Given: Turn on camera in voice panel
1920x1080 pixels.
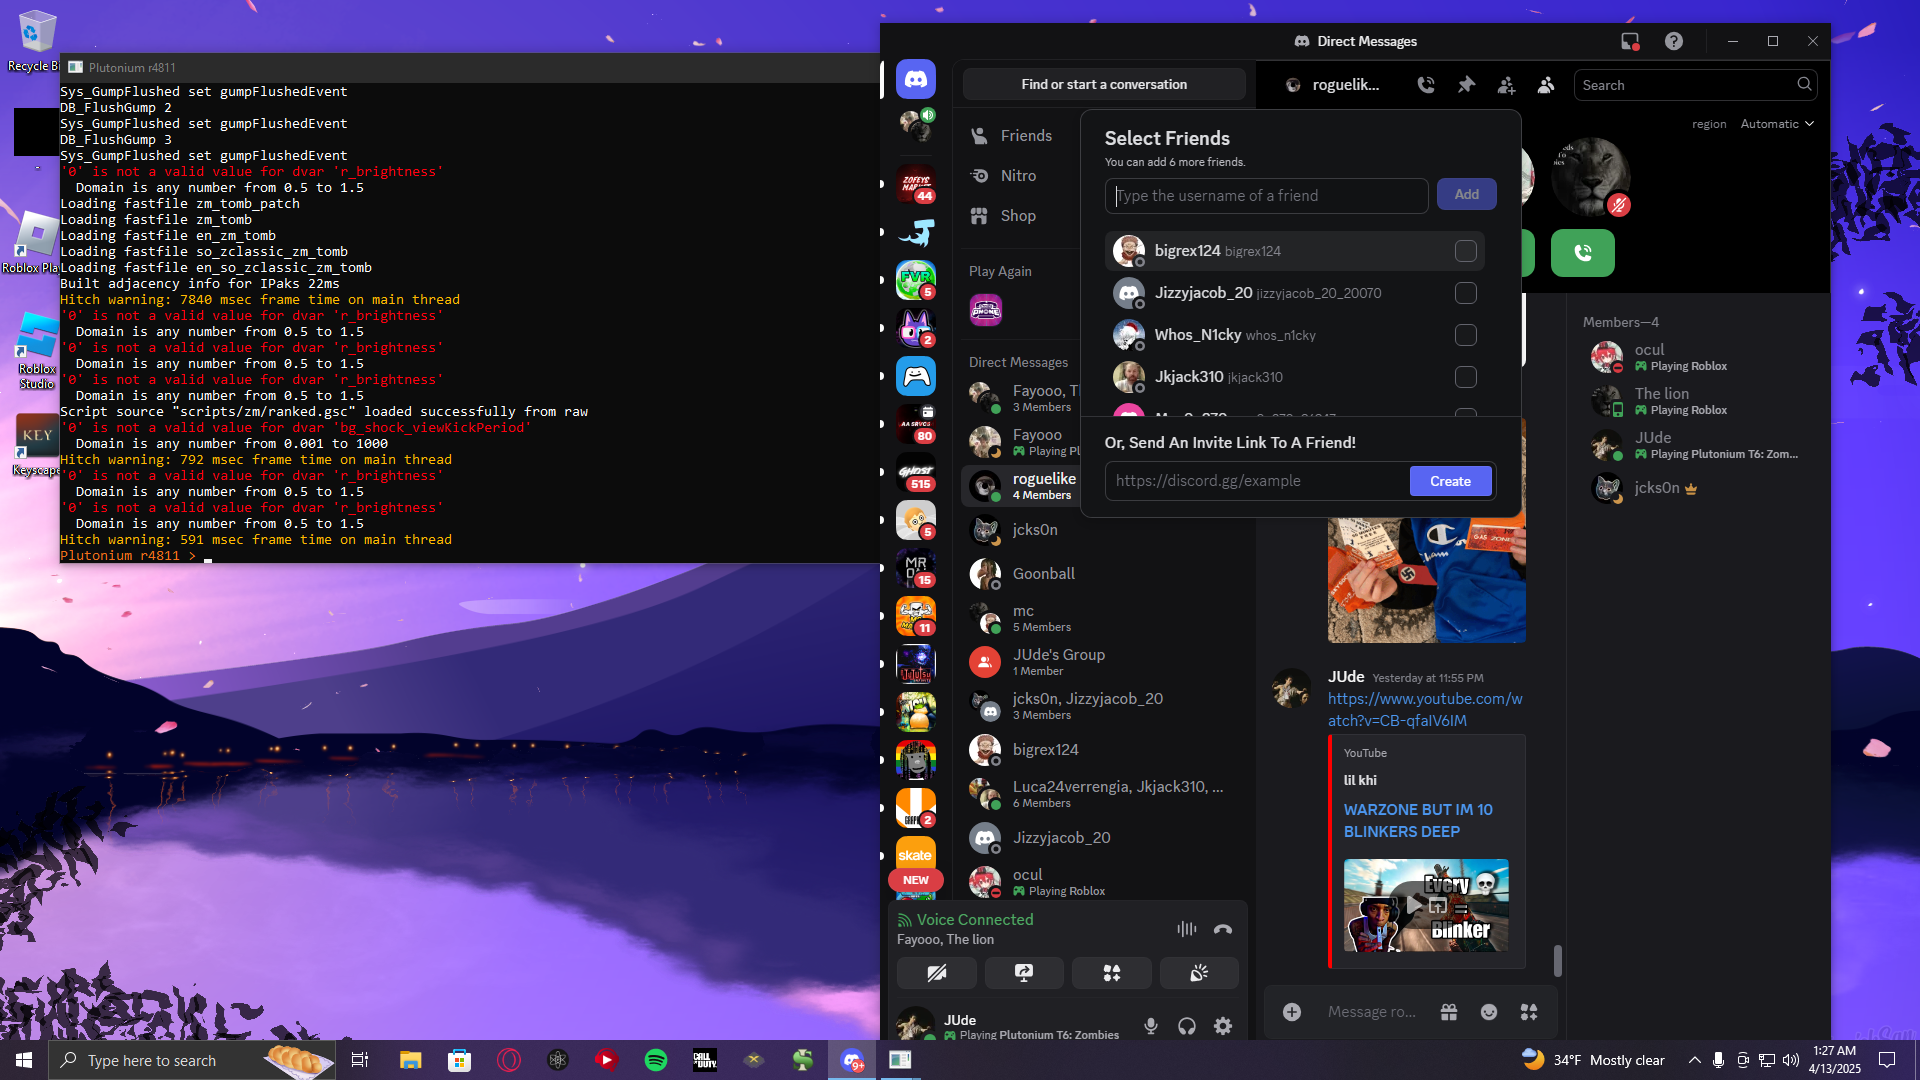Looking at the screenshot, I should (937, 973).
